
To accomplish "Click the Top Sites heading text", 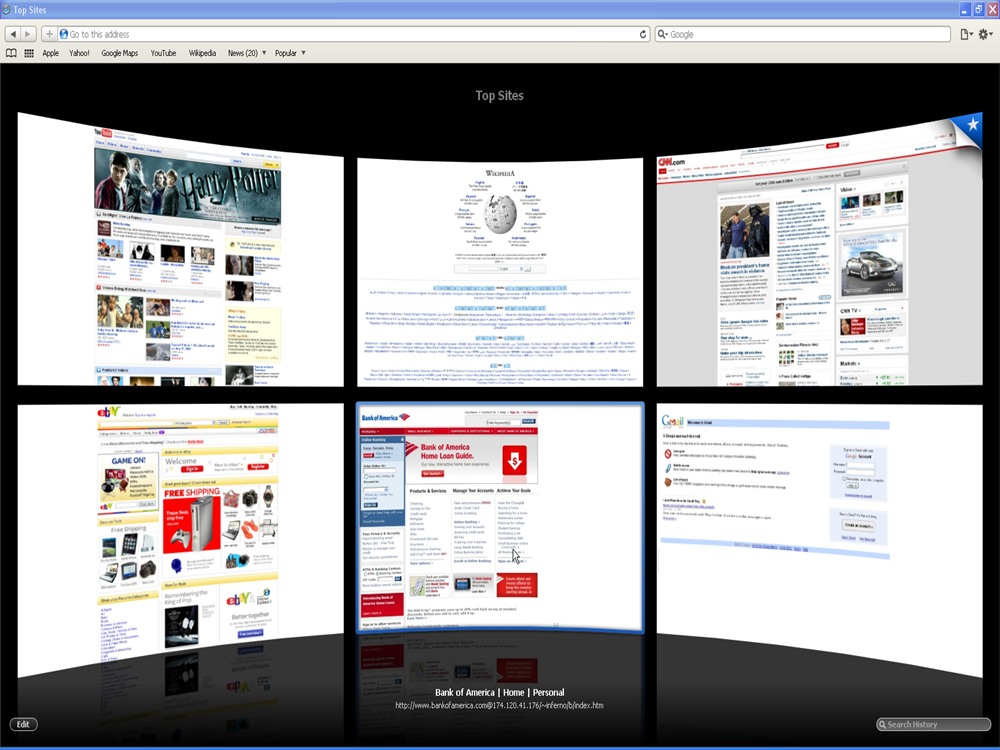I will pyautogui.click(x=499, y=96).
